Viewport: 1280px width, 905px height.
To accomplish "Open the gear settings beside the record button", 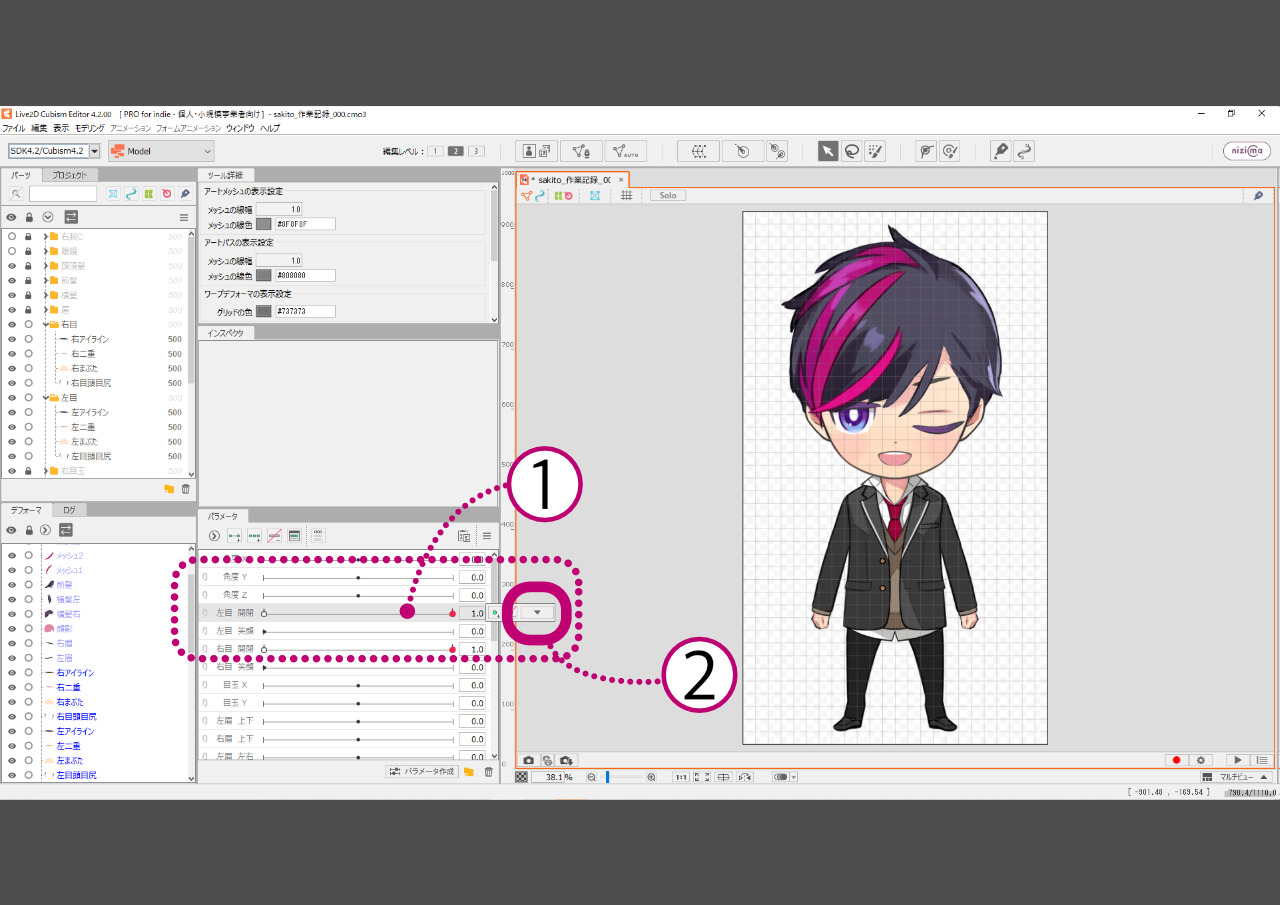I will [x=1201, y=760].
